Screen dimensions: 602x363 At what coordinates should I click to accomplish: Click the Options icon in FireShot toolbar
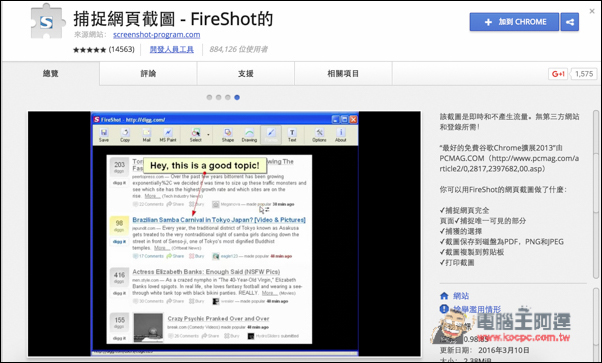(x=319, y=135)
